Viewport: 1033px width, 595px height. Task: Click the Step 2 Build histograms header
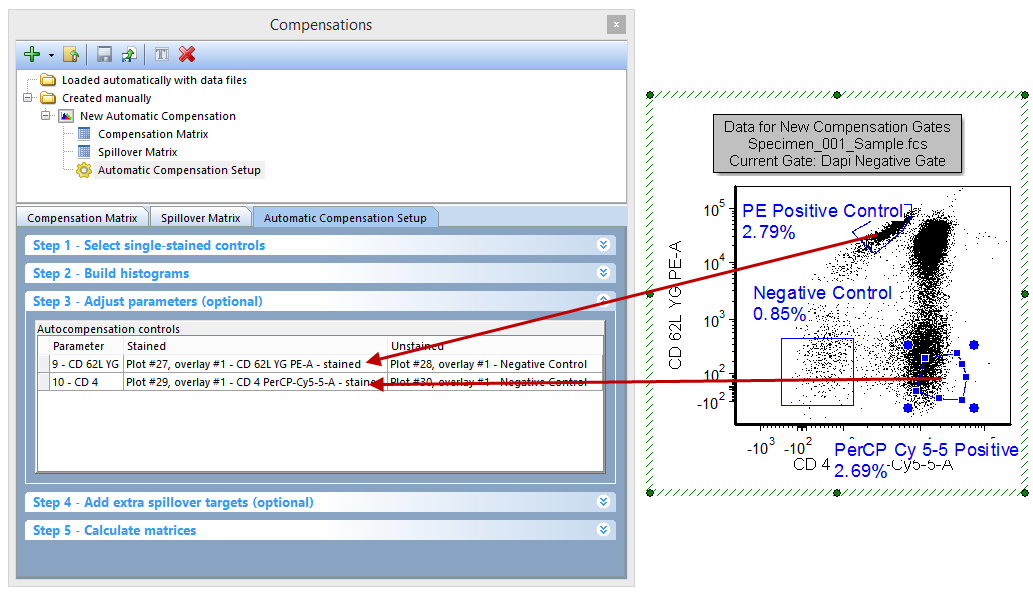point(110,273)
